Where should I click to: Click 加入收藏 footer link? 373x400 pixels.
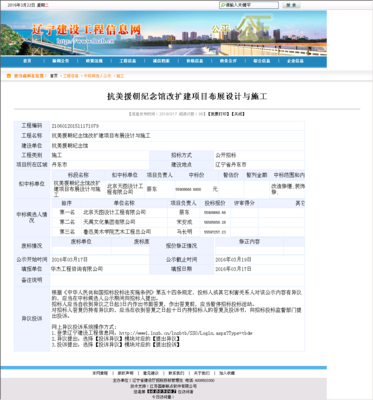coord(227,373)
